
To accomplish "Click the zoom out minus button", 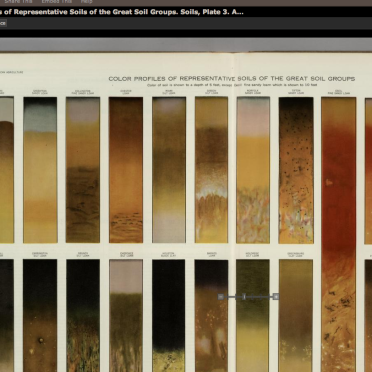I will coord(221,297).
